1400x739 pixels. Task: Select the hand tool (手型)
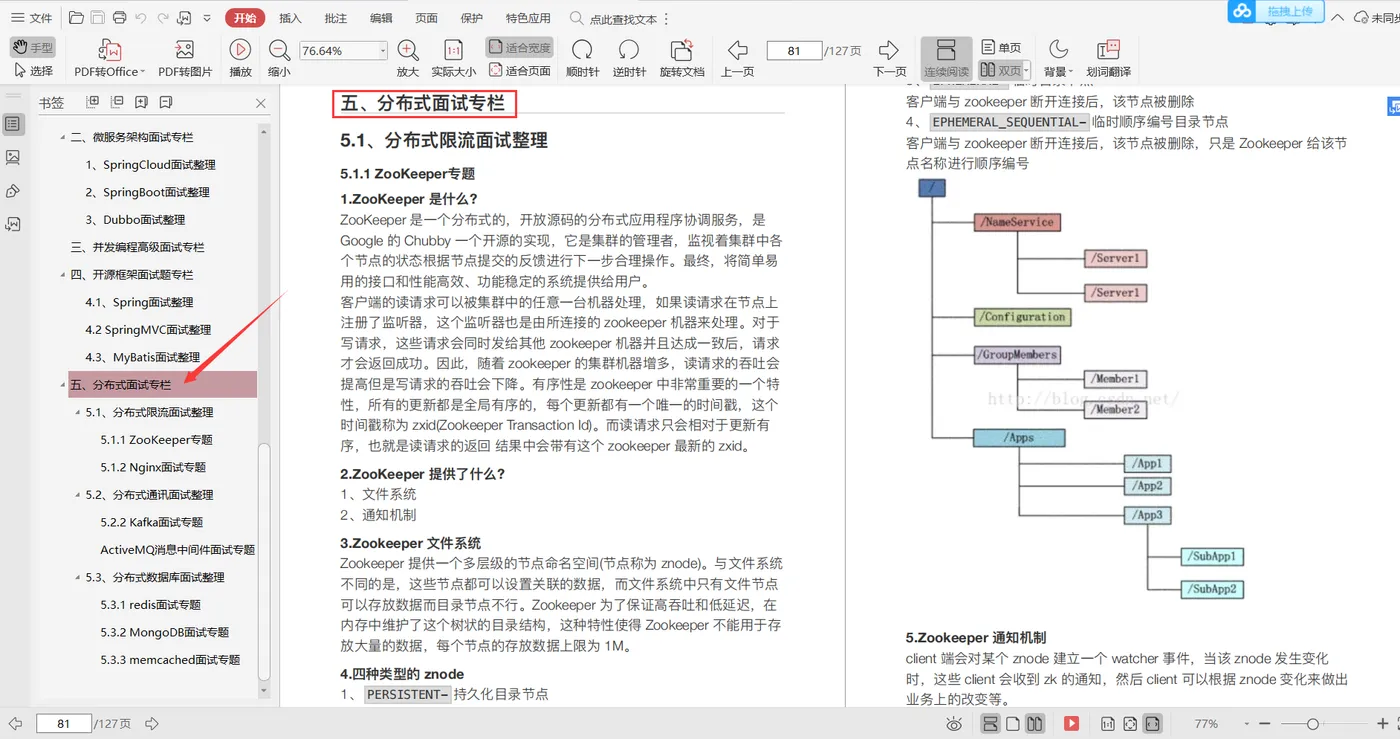tap(33, 47)
